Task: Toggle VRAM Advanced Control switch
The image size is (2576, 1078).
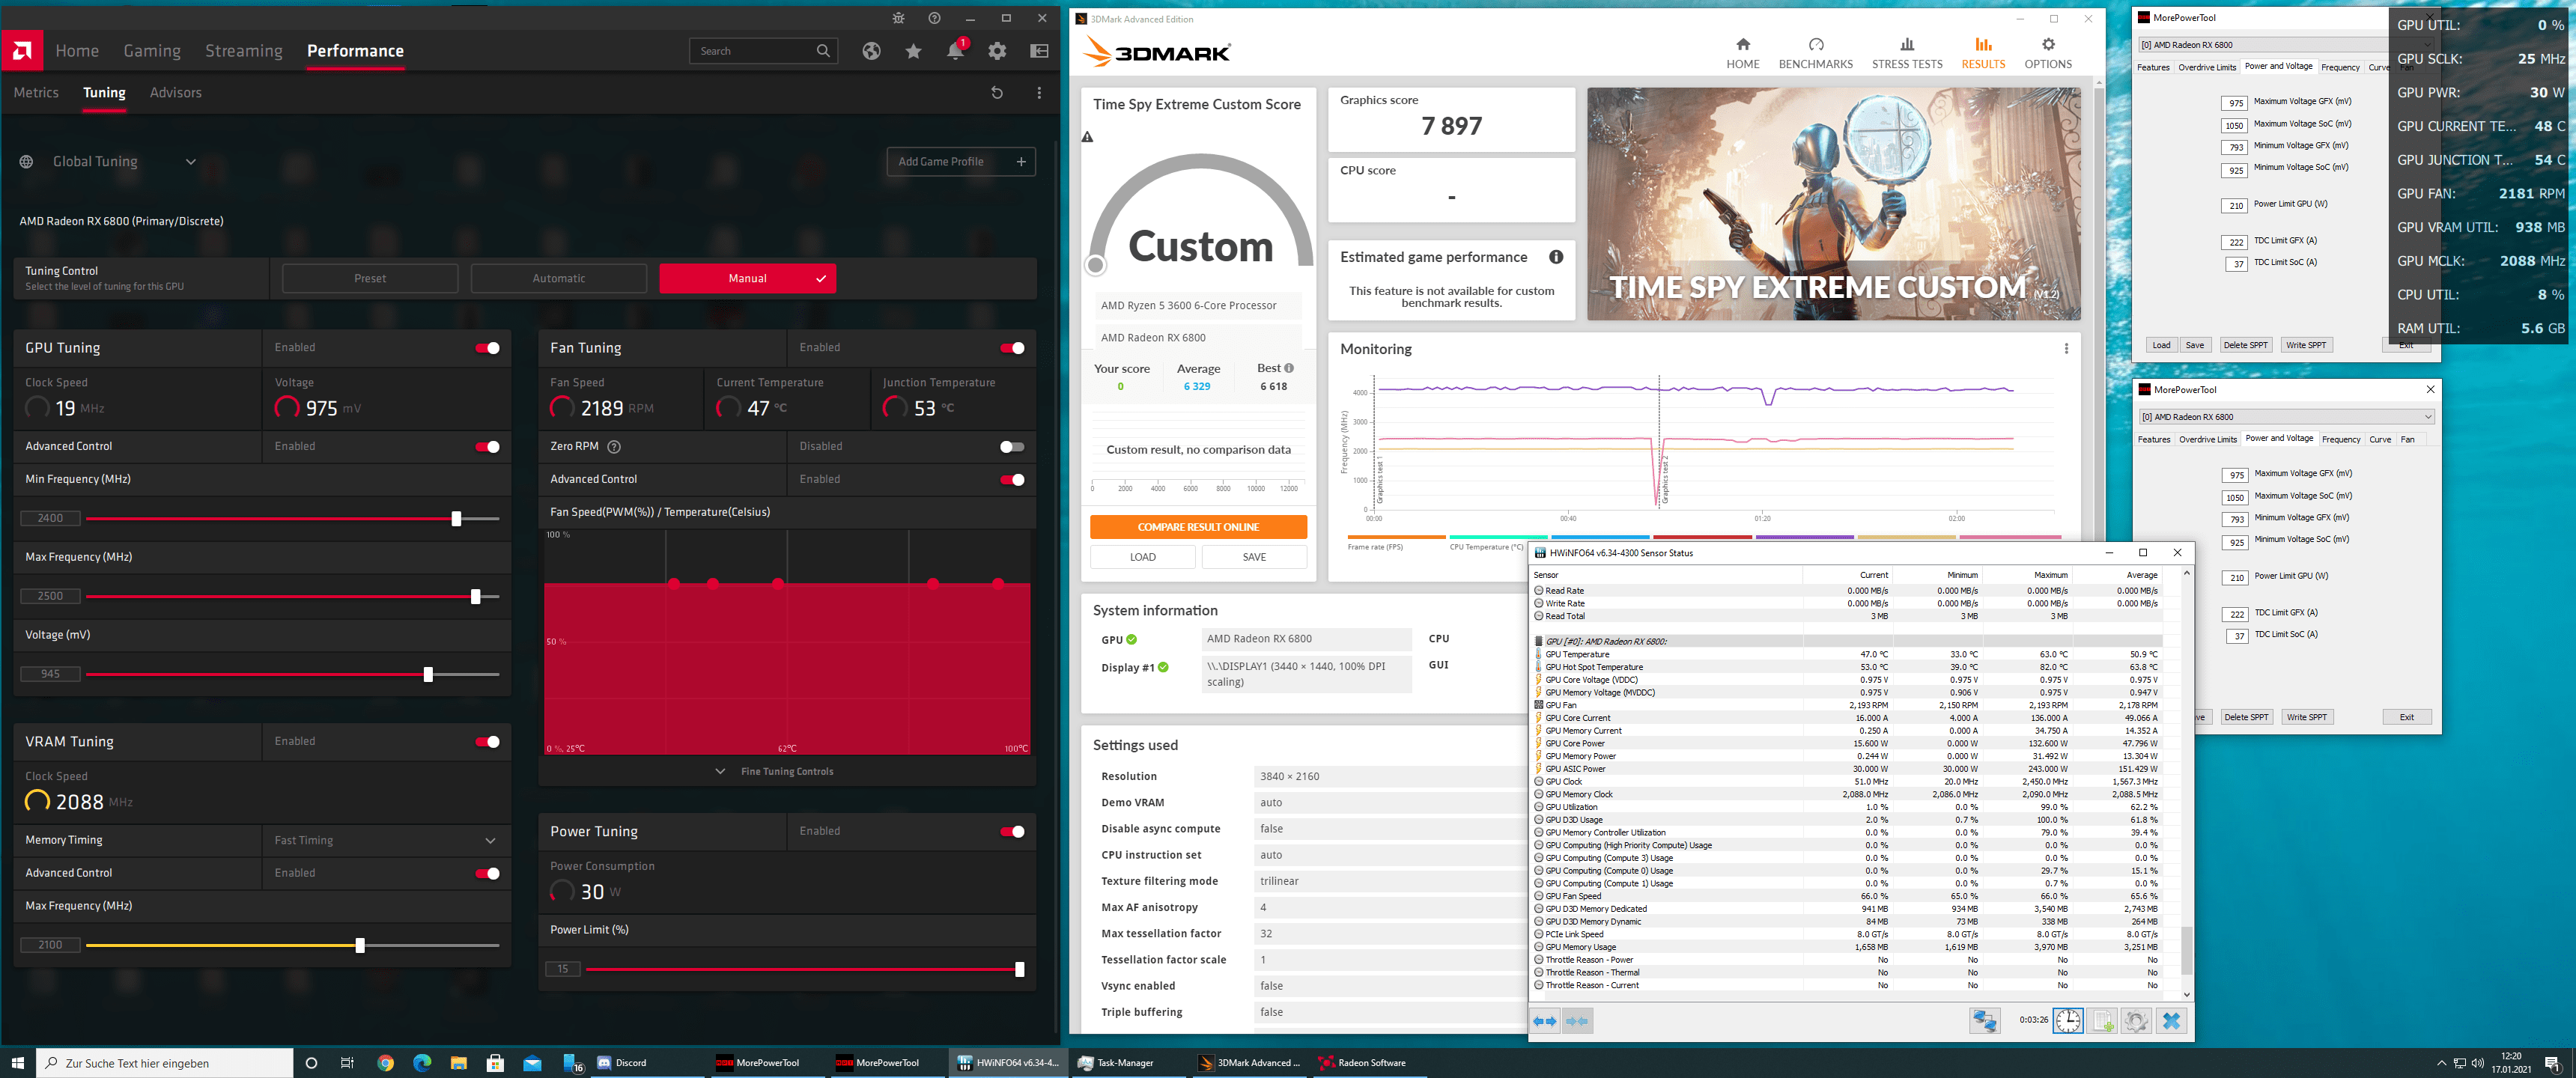Action: click(x=488, y=874)
